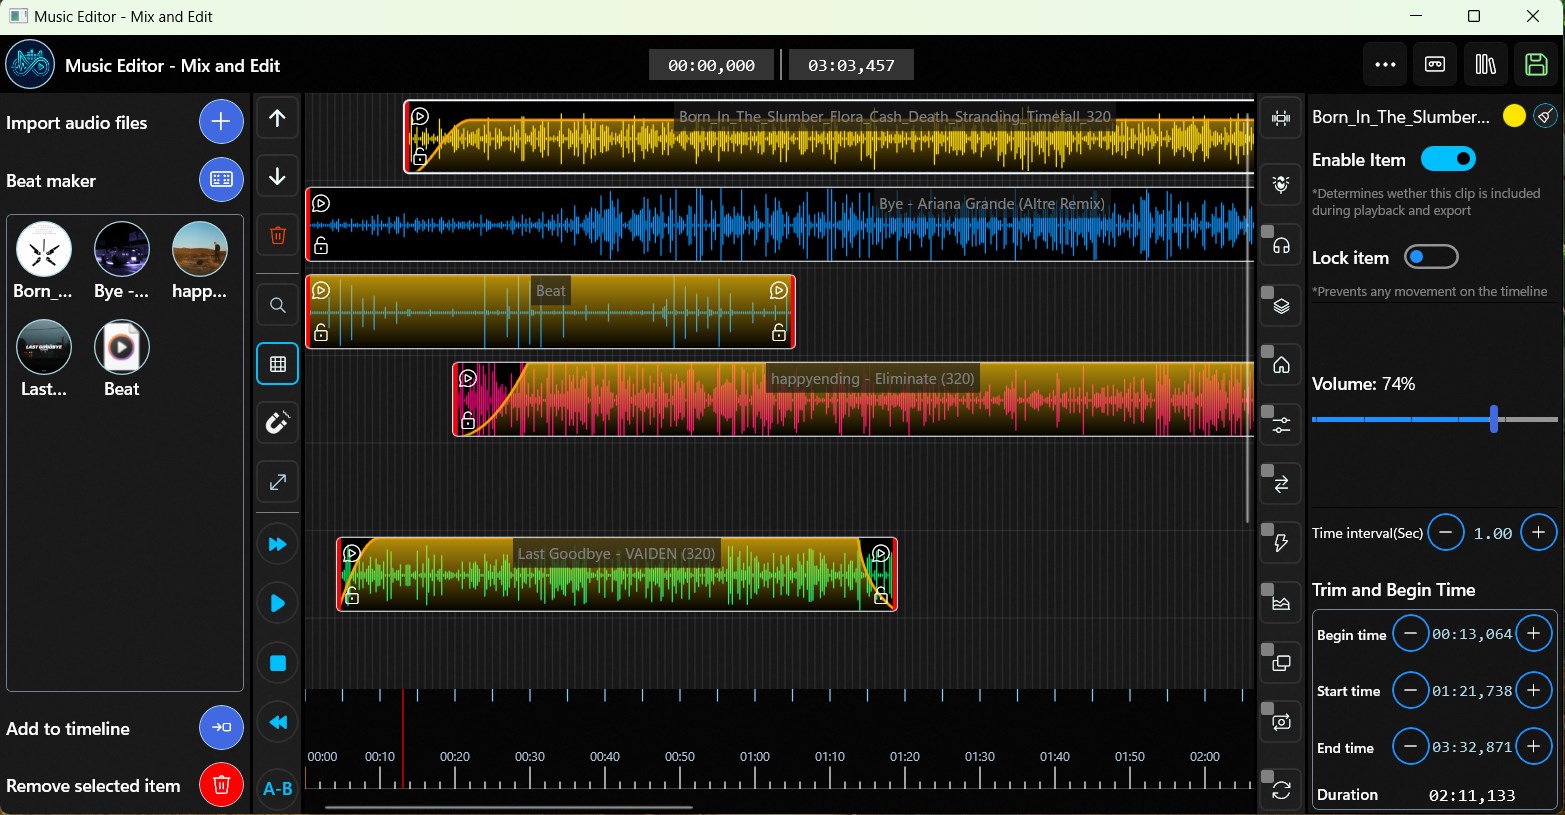Toggle Lock item to prevent timeline movement
The image size is (1565, 815).
point(1431,256)
